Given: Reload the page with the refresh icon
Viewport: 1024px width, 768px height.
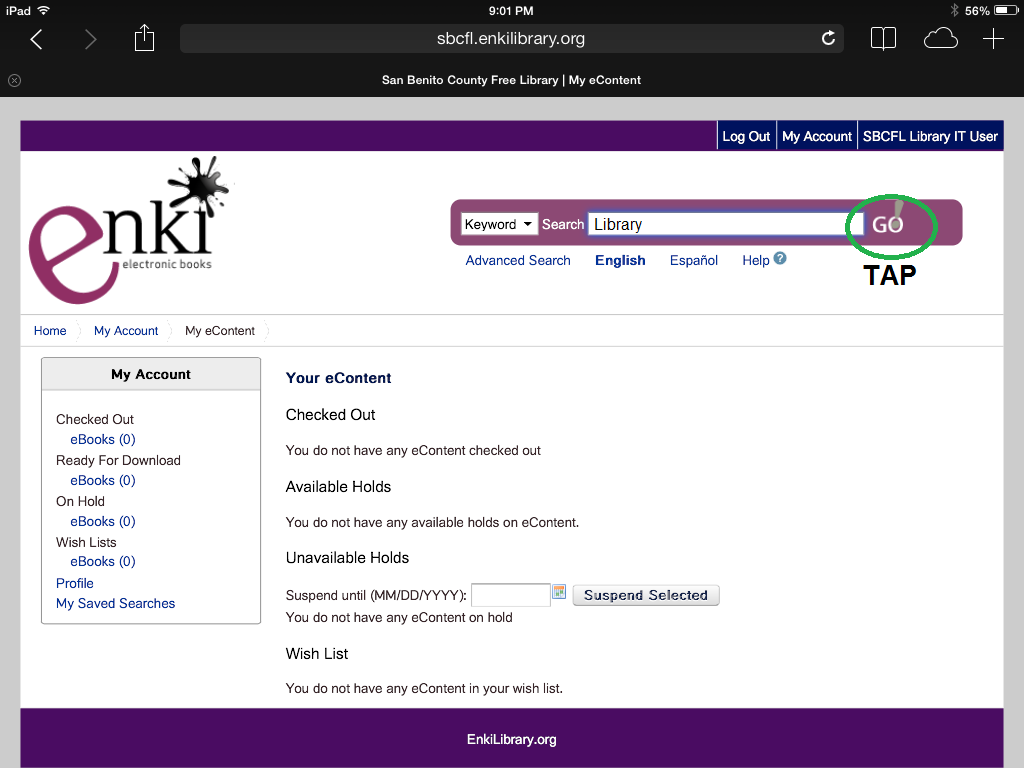Looking at the screenshot, I should click(828, 39).
